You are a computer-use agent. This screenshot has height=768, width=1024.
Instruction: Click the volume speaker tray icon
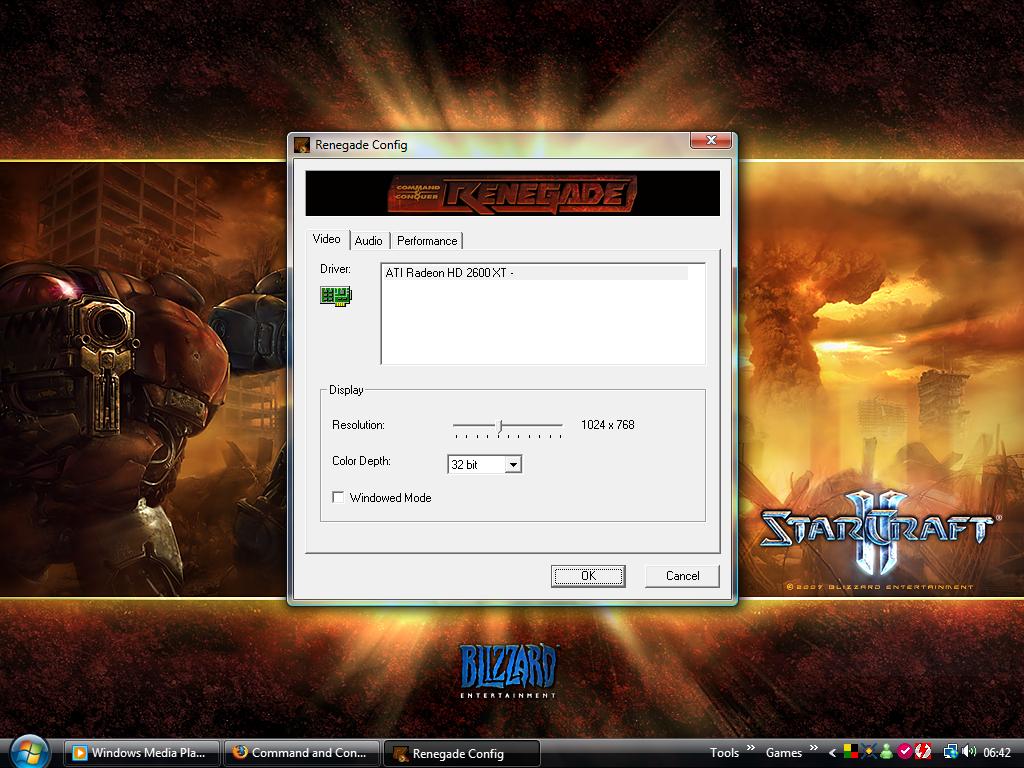(x=968, y=752)
